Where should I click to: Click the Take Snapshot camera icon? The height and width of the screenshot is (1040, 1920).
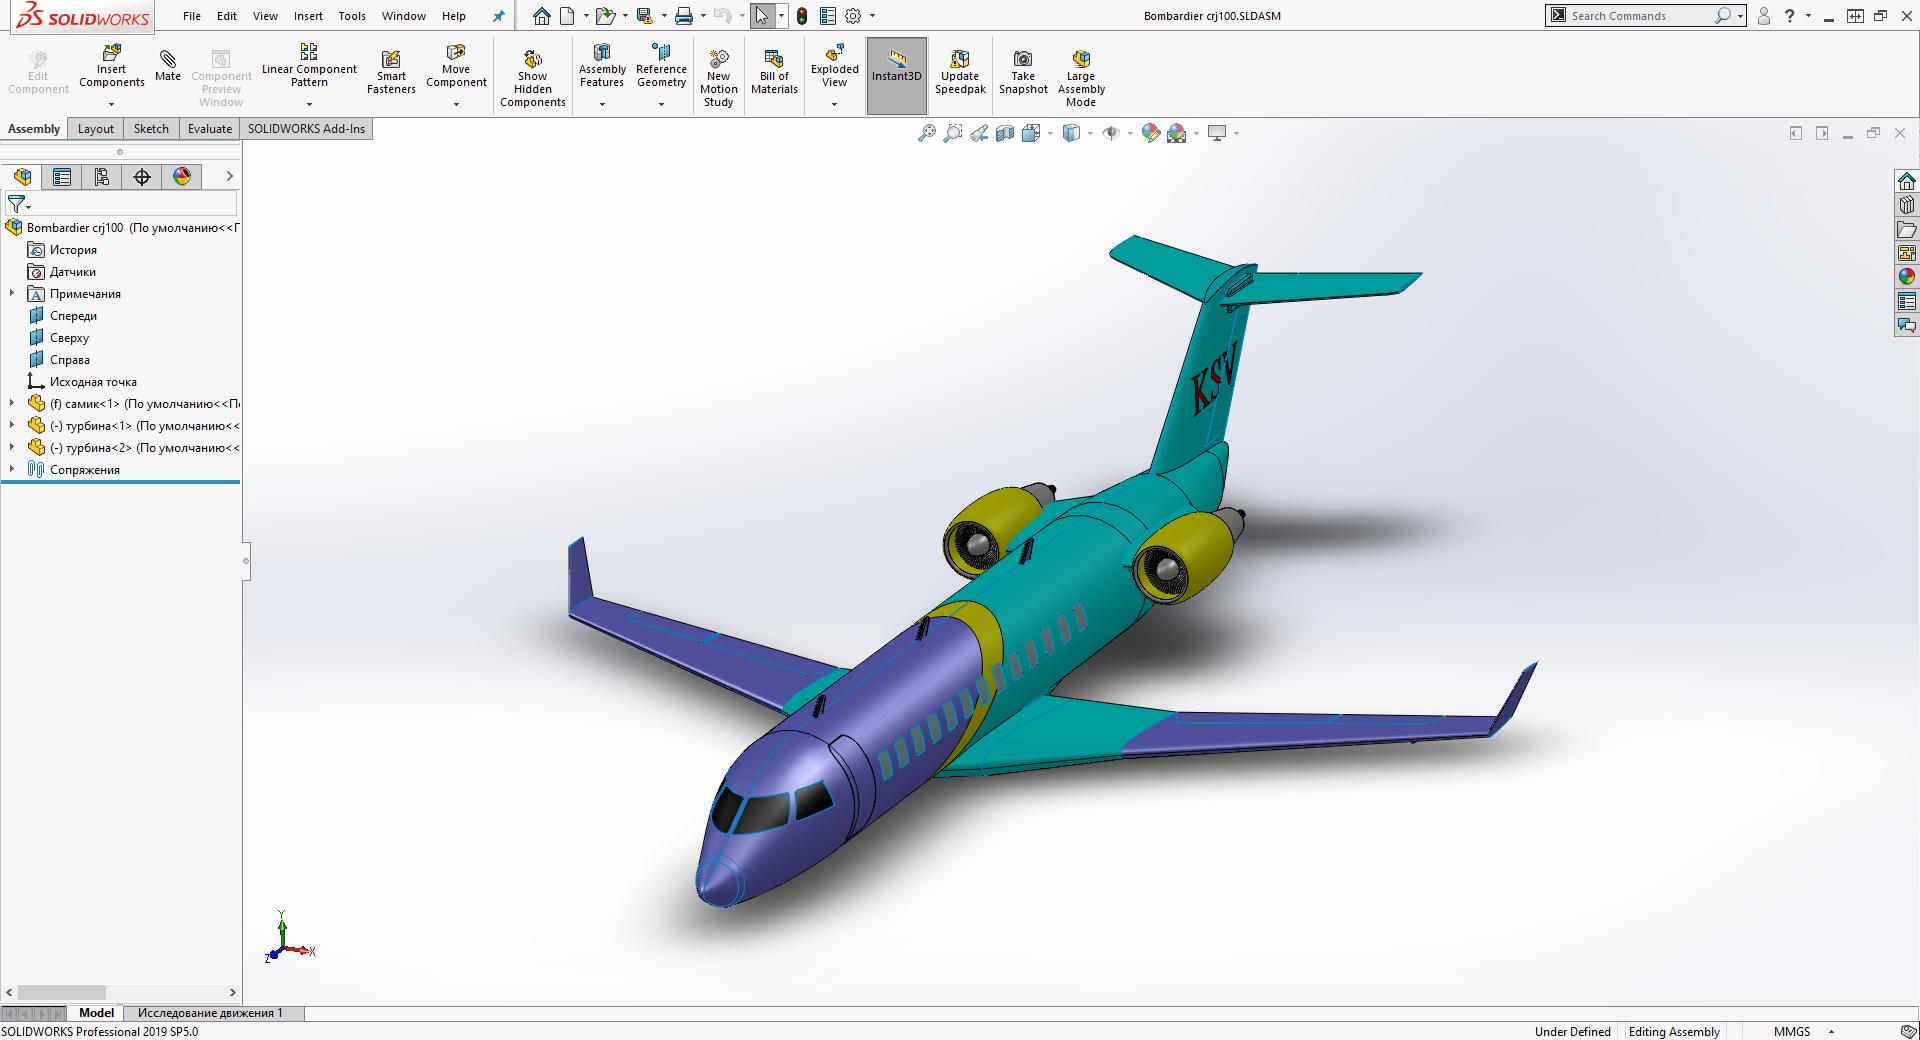coord(1022,58)
